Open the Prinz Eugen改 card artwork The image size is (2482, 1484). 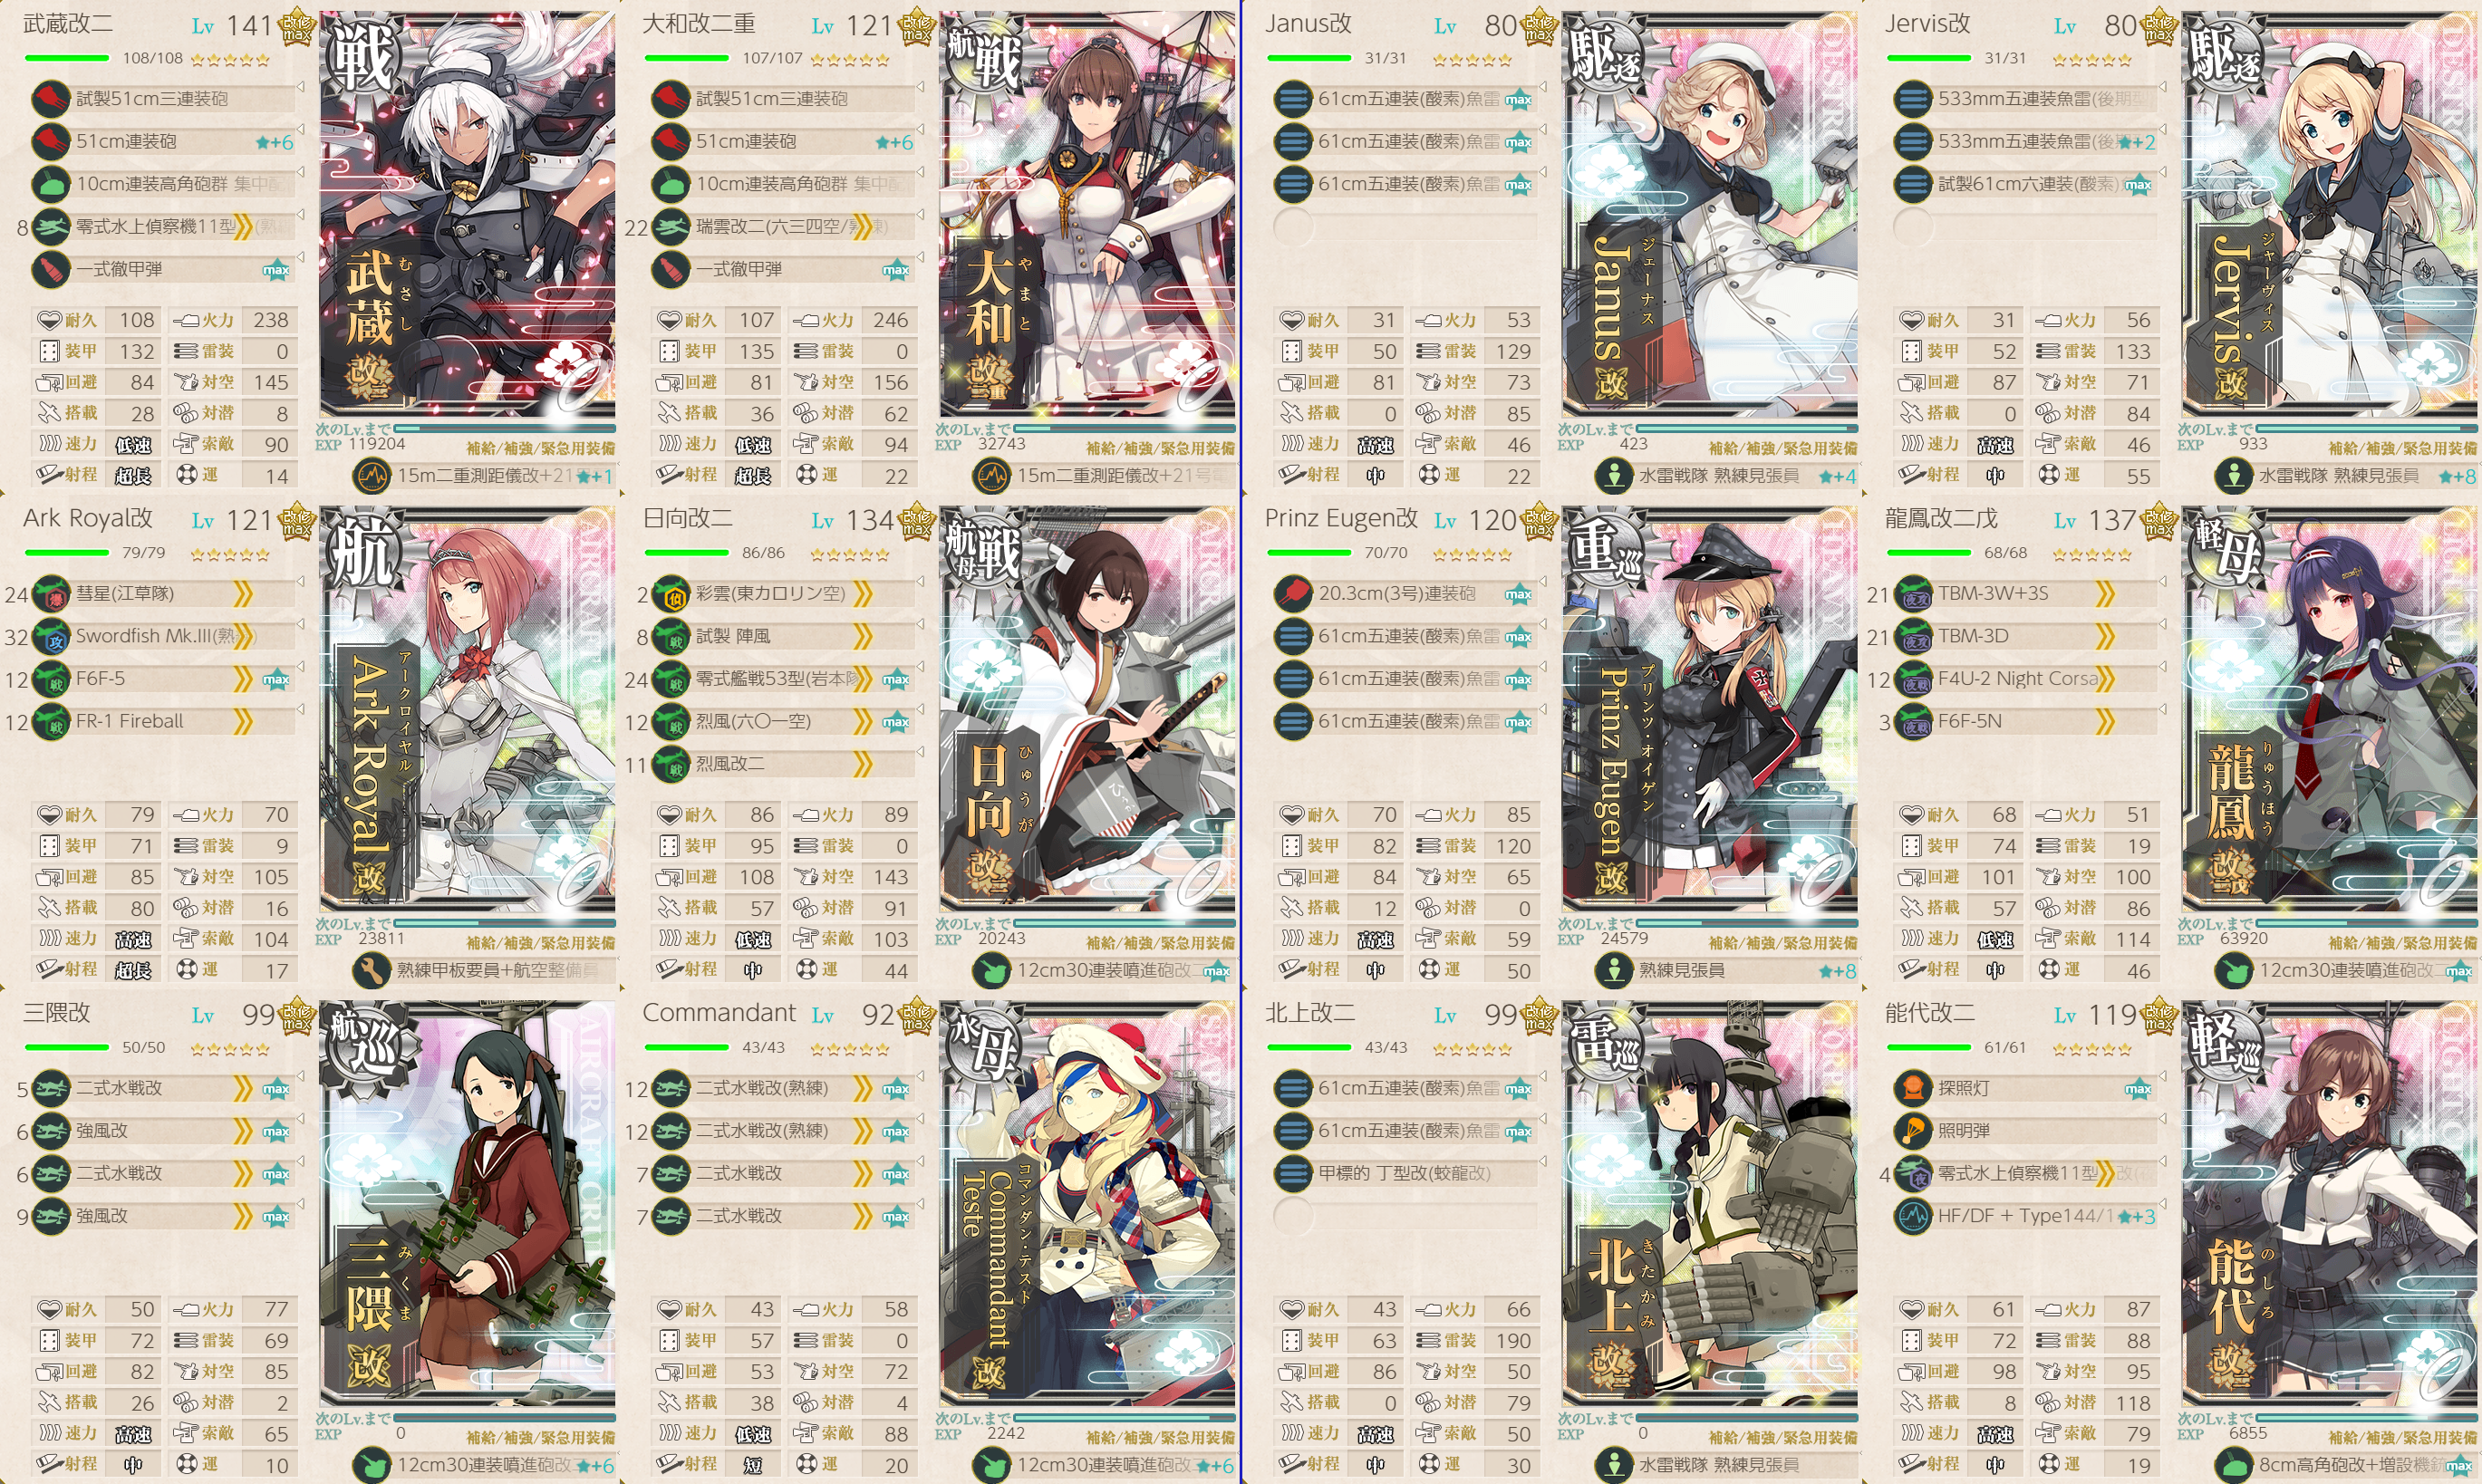[1709, 709]
